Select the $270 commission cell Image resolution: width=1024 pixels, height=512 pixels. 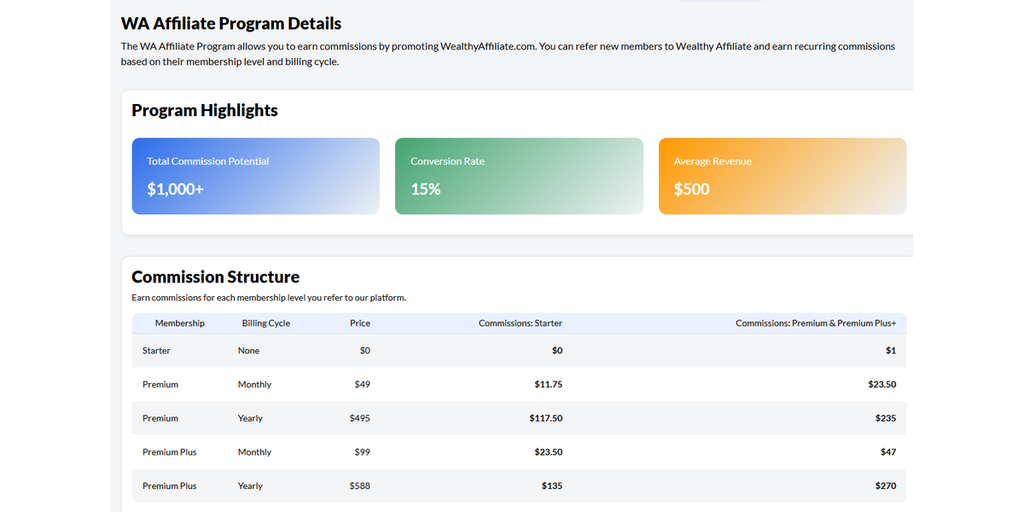pos(886,487)
